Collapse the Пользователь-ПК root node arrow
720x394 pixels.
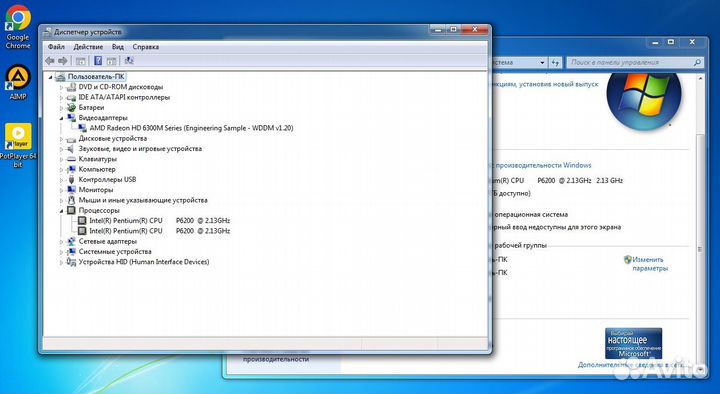[x=51, y=77]
